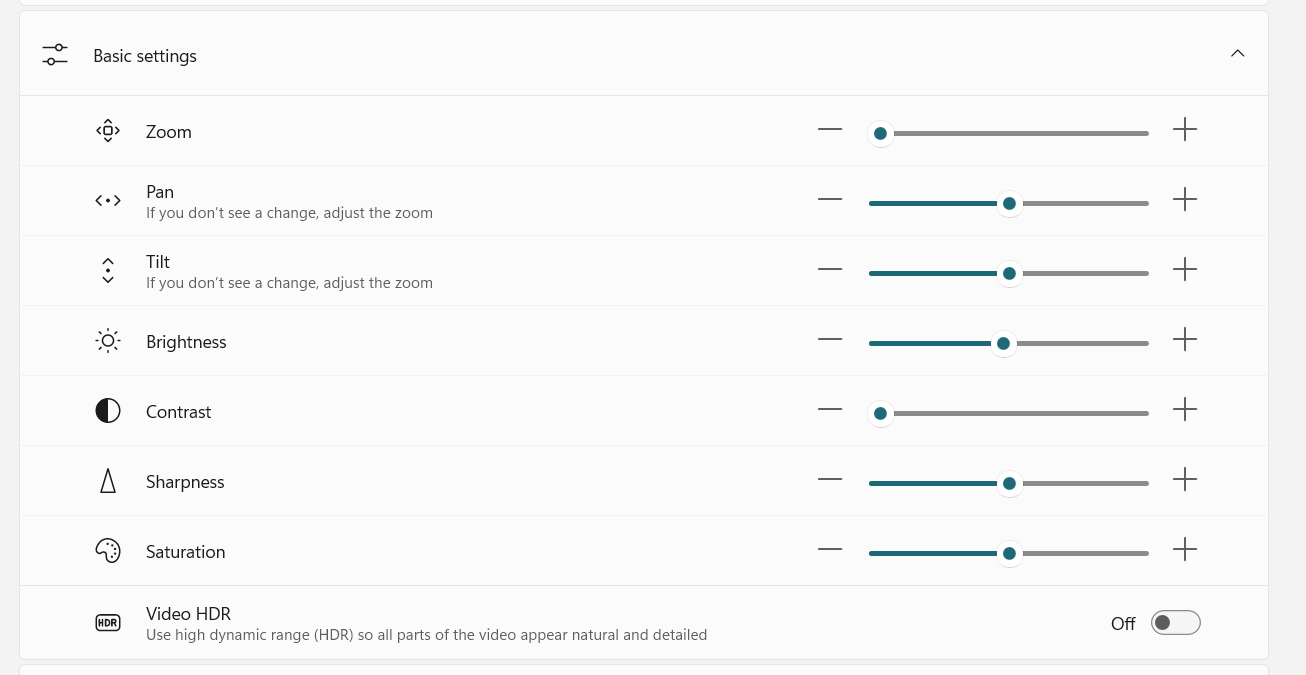The width and height of the screenshot is (1306, 675).
Task: Click the Basic settings sliders icon
Action: point(55,55)
